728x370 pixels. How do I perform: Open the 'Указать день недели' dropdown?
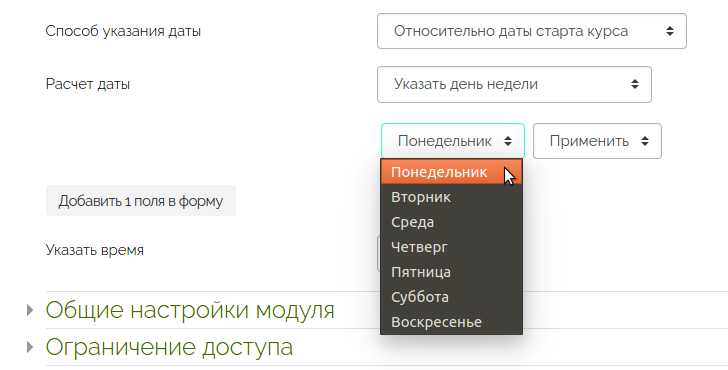pos(514,84)
